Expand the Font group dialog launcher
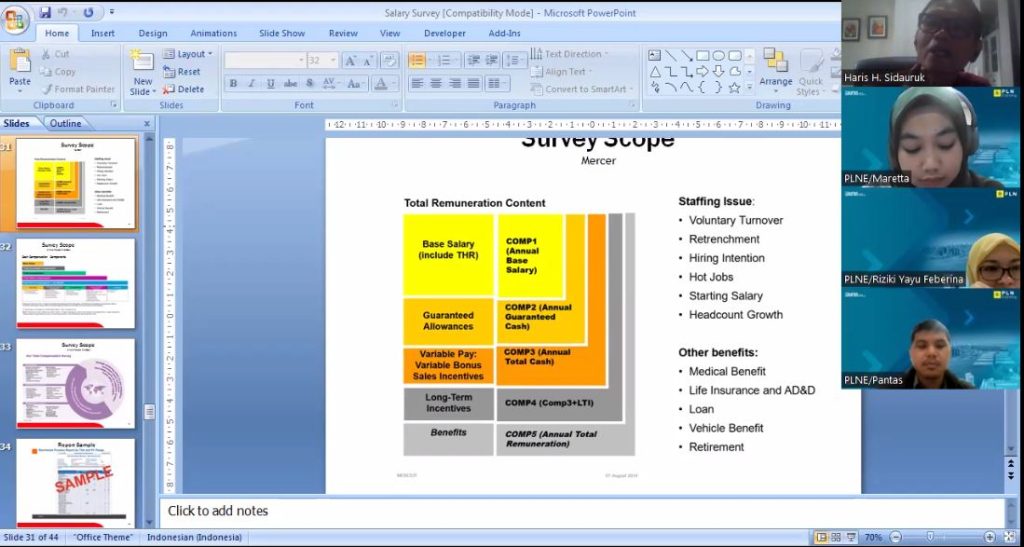The width and height of the screenshot is (1024, 547). pos(395,105)
